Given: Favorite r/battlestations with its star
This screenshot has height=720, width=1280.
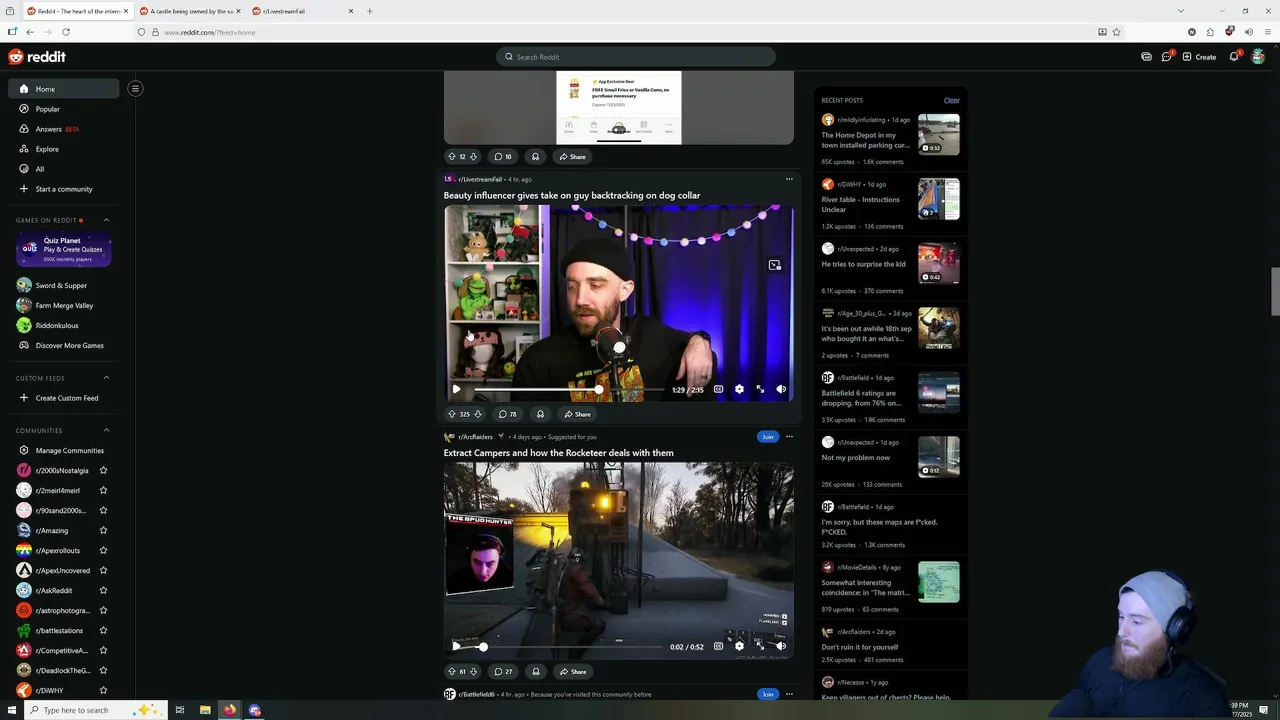Looking at the screenshot, I should pos(103,630).
